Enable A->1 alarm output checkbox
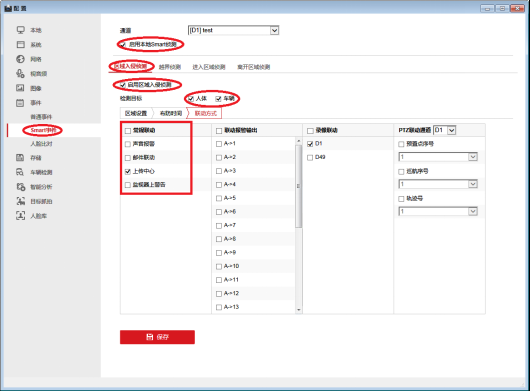Image resolution: width=530 pixels, height=391 pixels. (x=219, y=144)
